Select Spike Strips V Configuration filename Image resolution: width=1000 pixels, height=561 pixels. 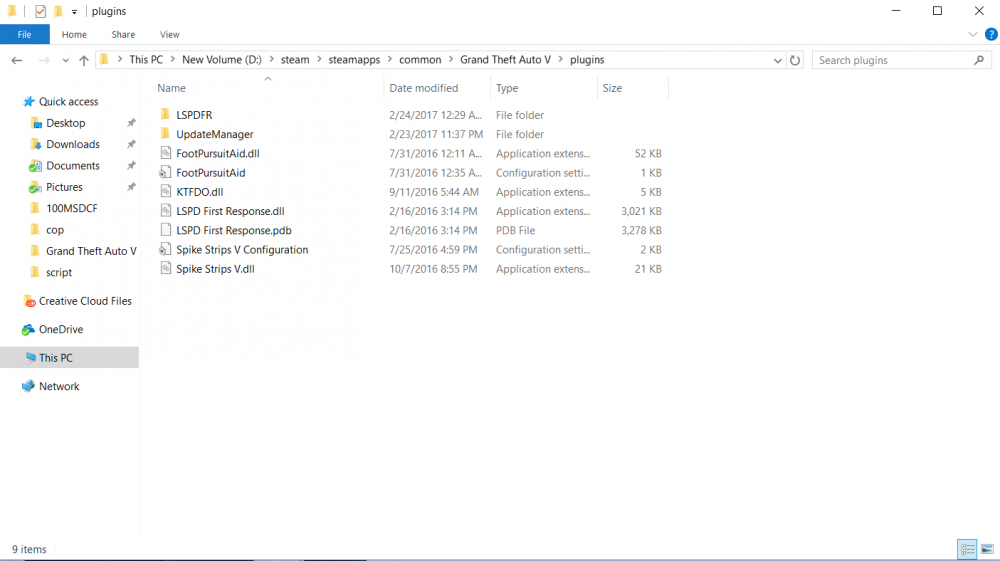tap(242, 249)
